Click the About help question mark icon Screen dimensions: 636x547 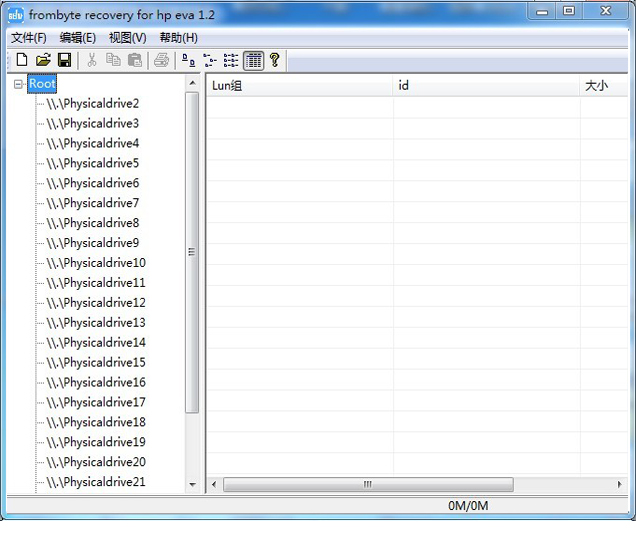(x=275, y=61)
